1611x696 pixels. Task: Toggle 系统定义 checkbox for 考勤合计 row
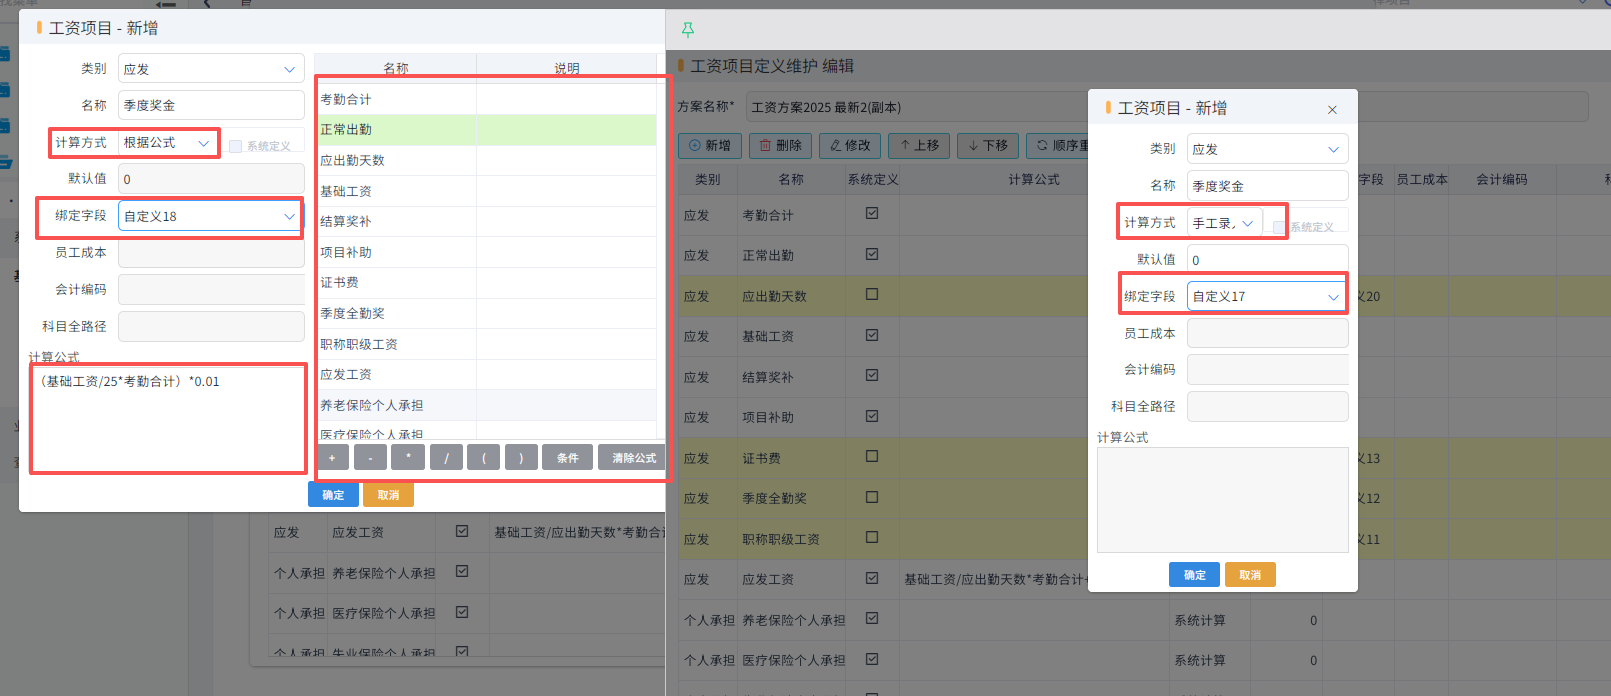click(x=872, y=213)
